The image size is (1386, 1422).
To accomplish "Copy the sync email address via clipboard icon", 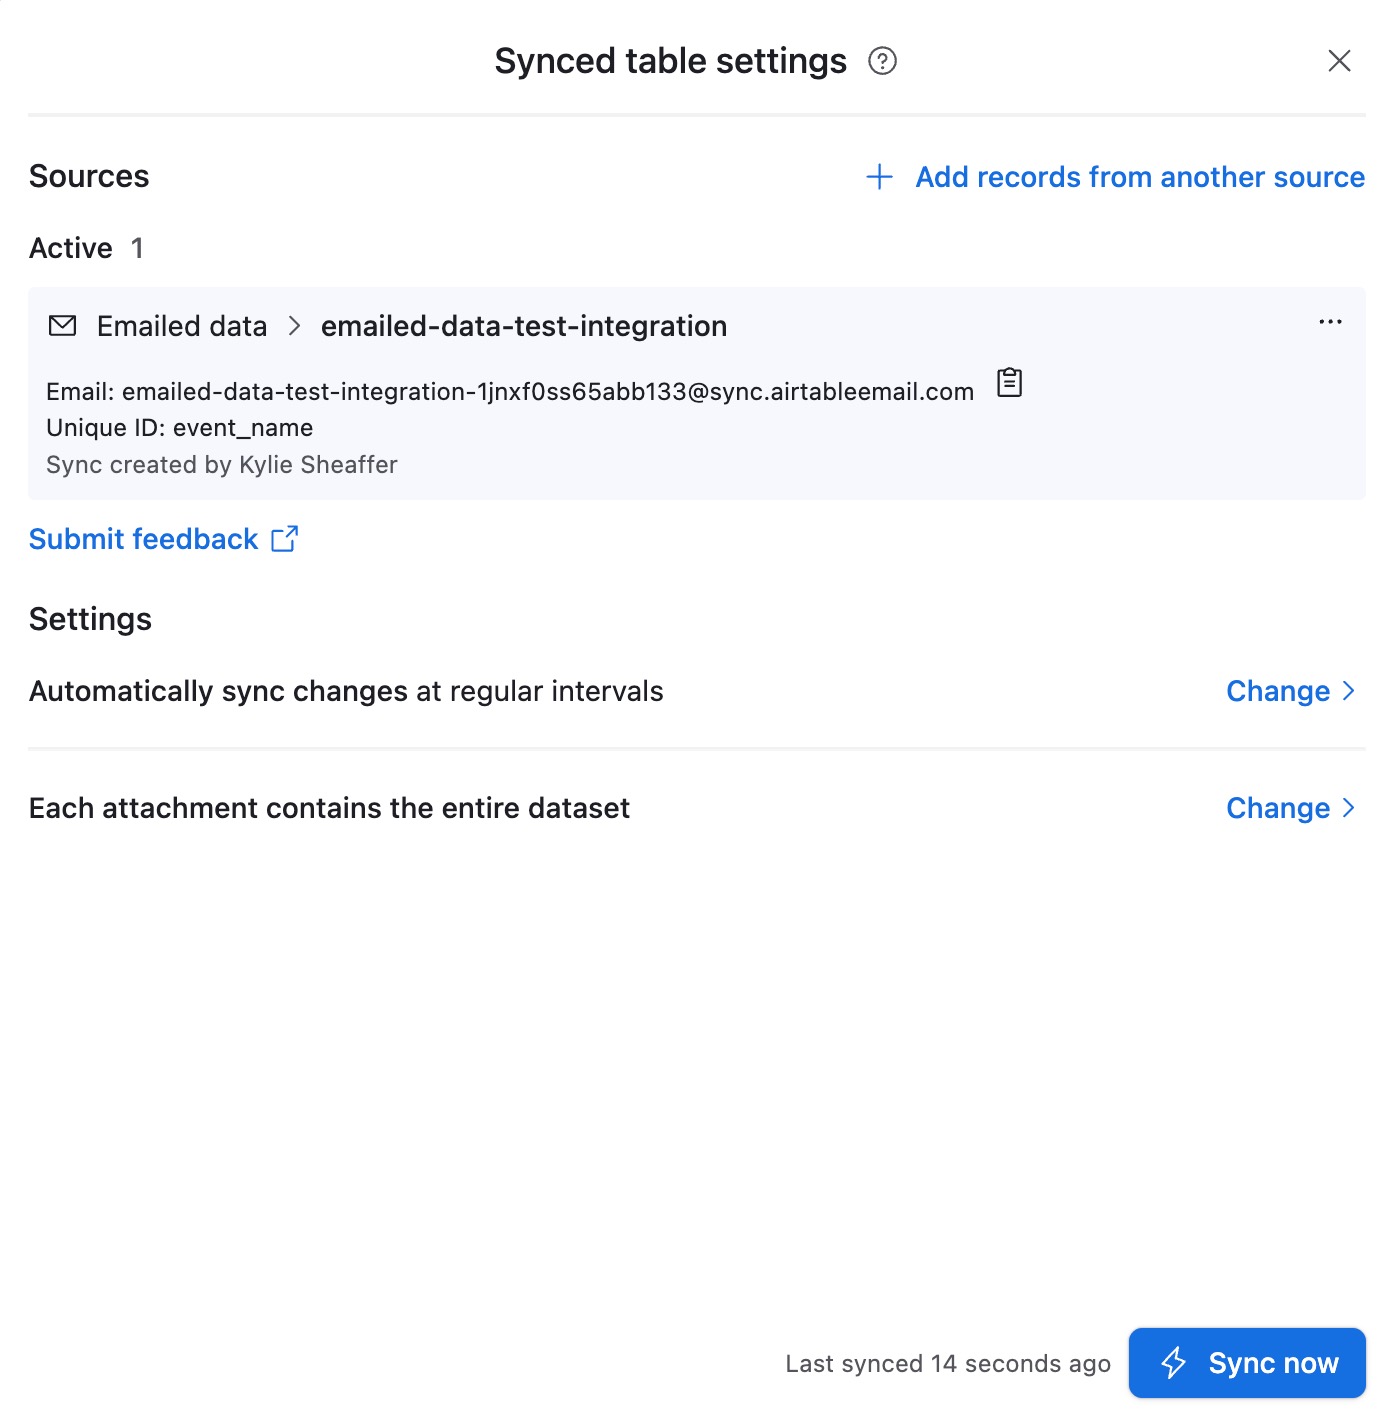I will tap(1010, 382).
